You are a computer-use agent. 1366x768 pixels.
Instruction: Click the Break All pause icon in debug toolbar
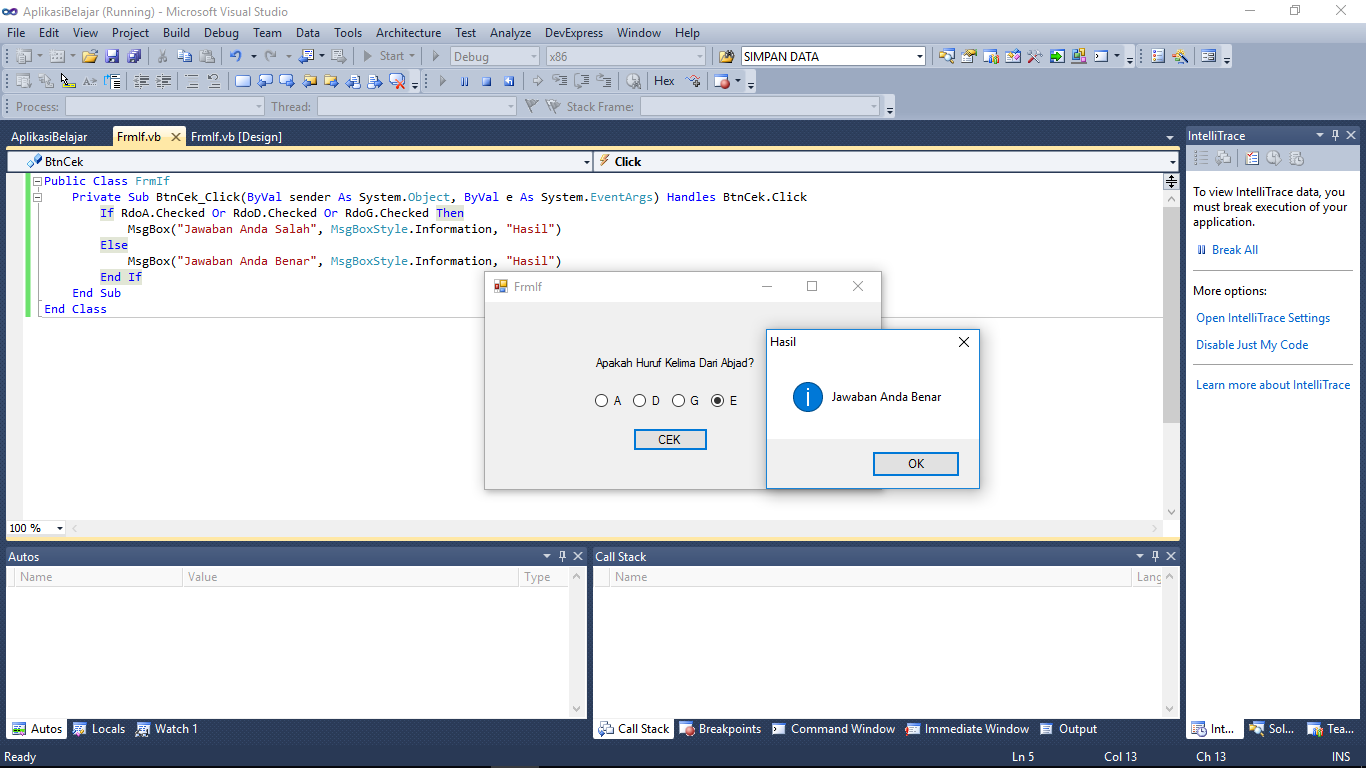click(465, 81)
